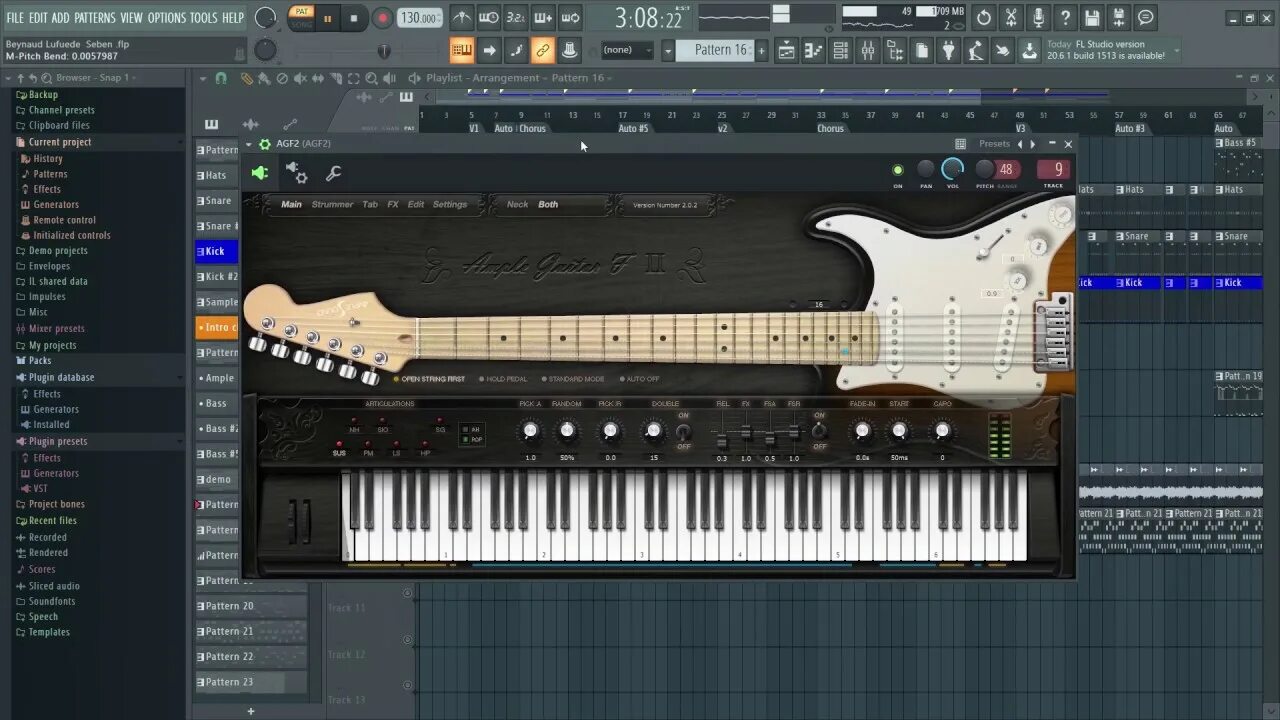This screenshot has width=1280, height=720.
Task: Adjust the AGF2 PAN knob
Action: click(926, 169)
